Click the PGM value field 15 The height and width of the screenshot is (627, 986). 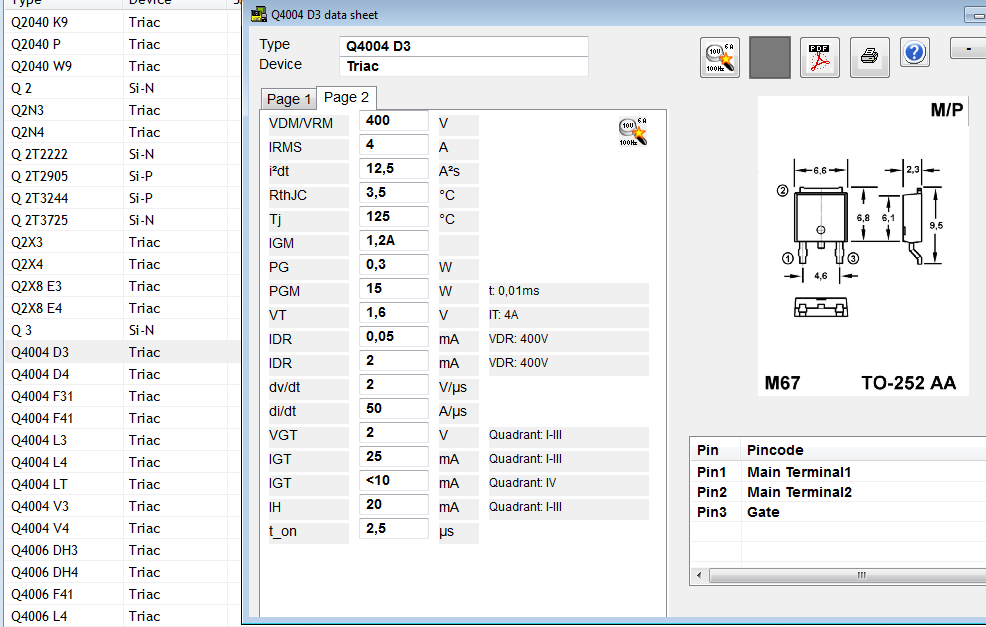click(x=394, y=289)
